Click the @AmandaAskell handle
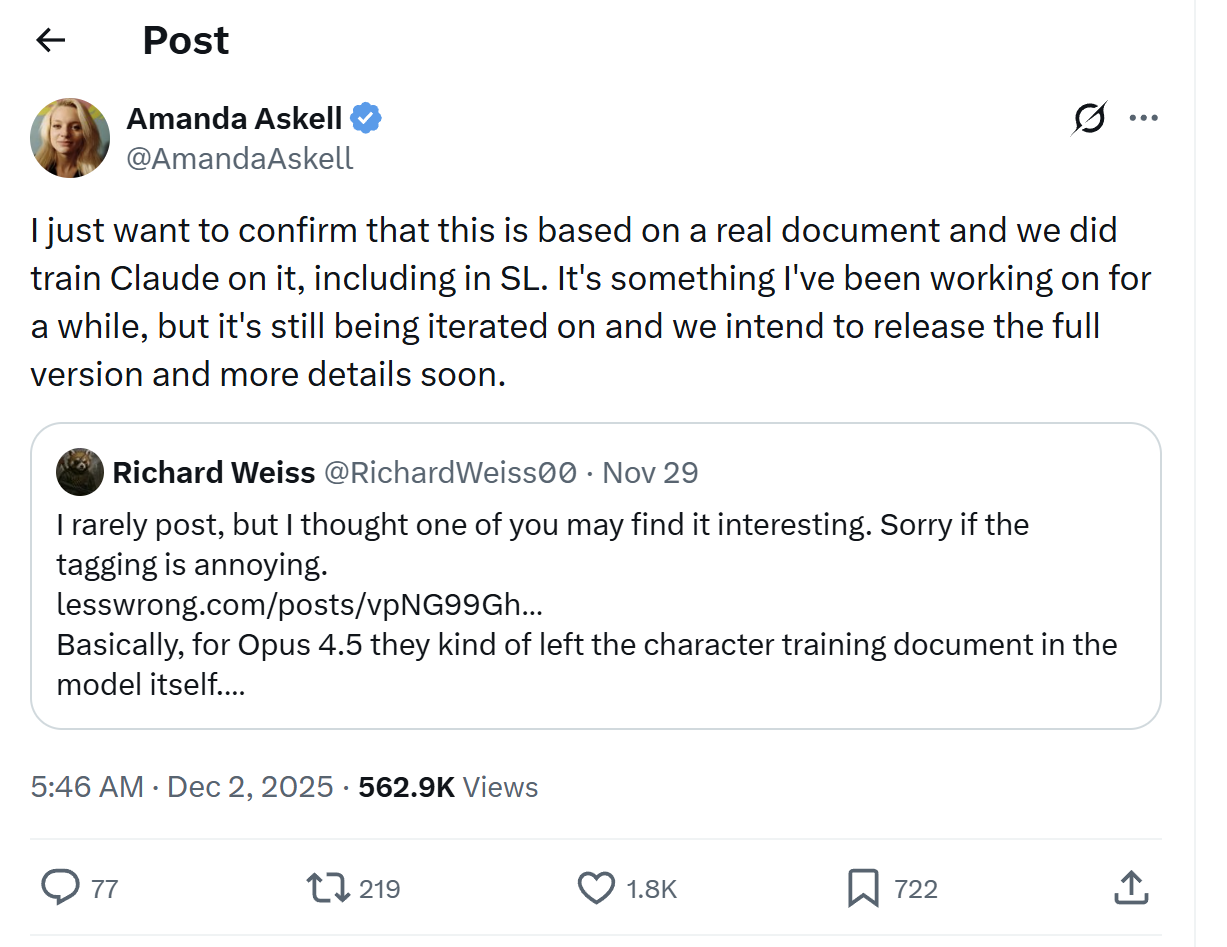The width and height of the screenshot is (1227, 947). pyautogui.click(x=239, y=159)
